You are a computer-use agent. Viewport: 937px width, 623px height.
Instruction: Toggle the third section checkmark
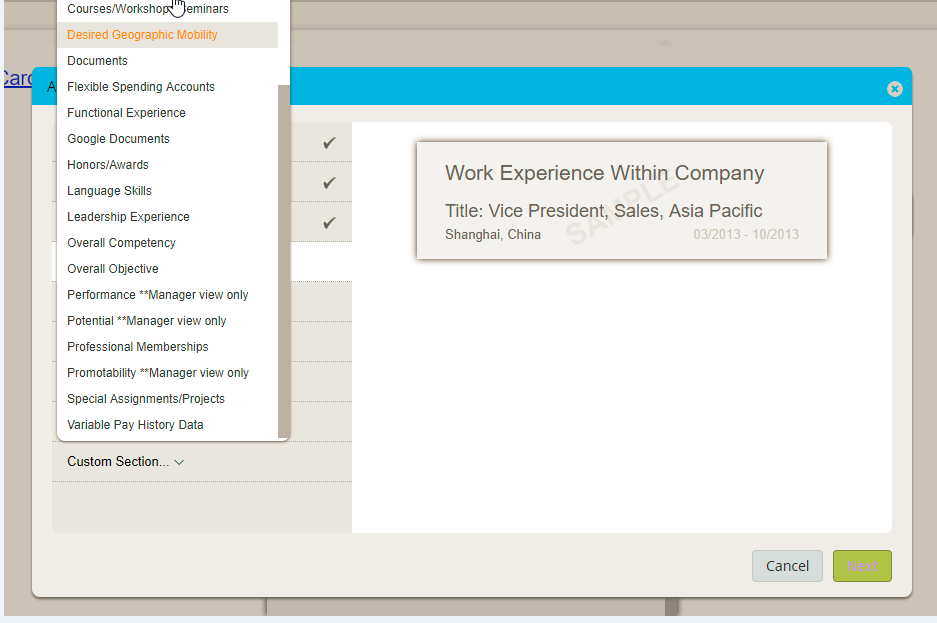coord(329,223)
